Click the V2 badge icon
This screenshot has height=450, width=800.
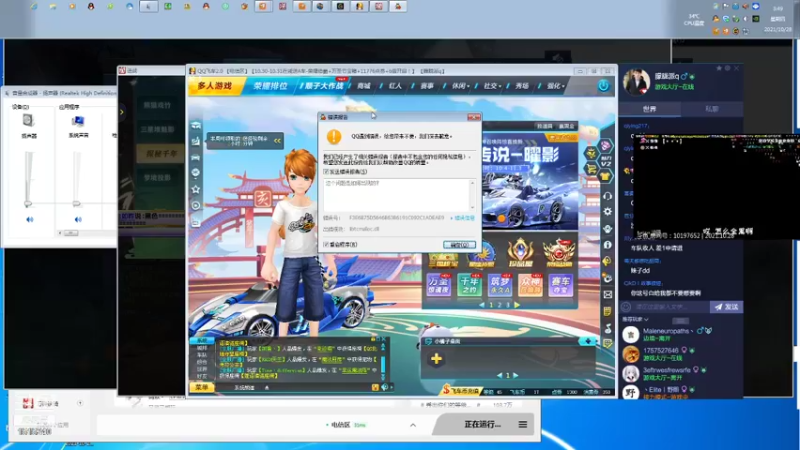(x=606, y=161)
